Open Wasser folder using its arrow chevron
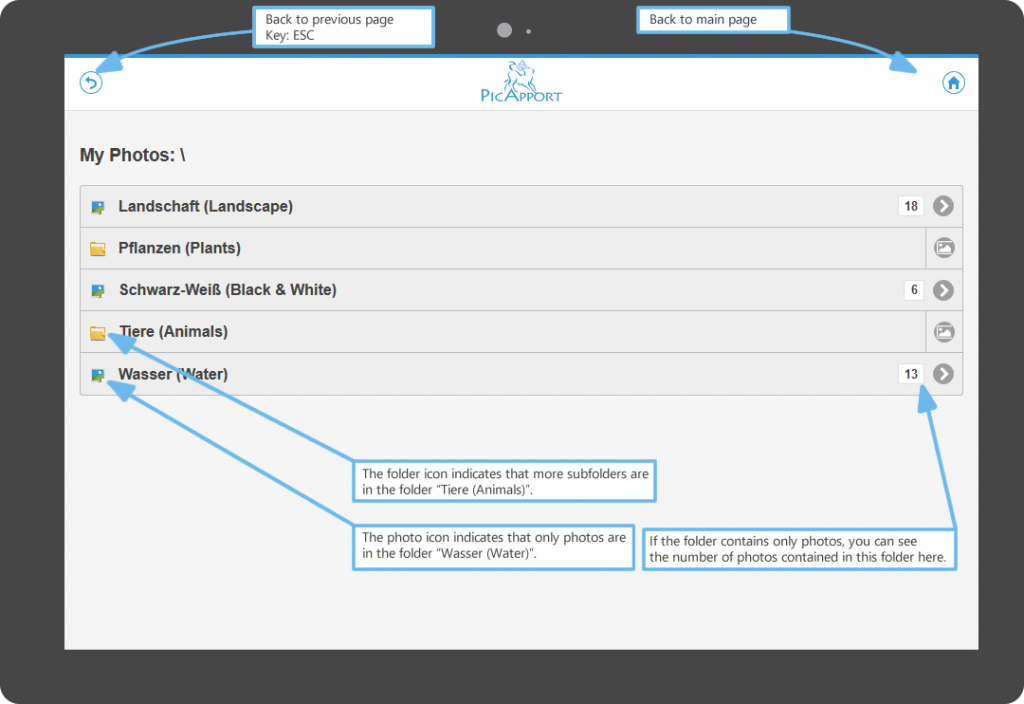 [943, 374]
